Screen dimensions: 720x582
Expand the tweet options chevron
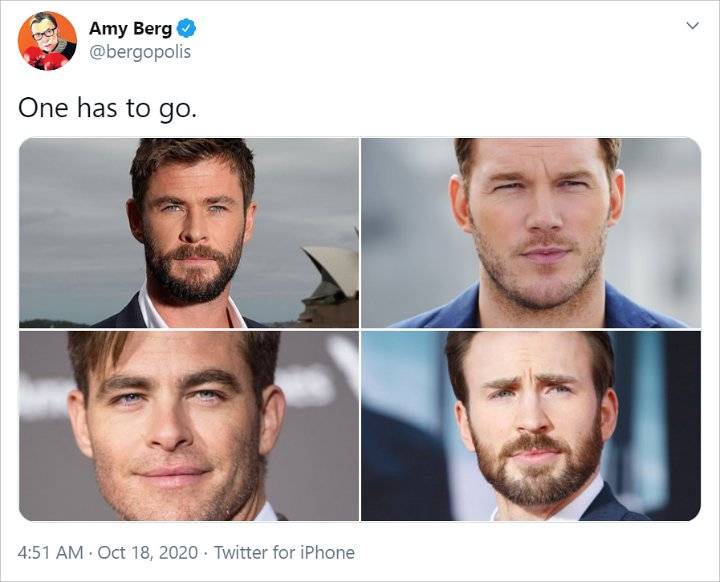click(x=692, y=25)
